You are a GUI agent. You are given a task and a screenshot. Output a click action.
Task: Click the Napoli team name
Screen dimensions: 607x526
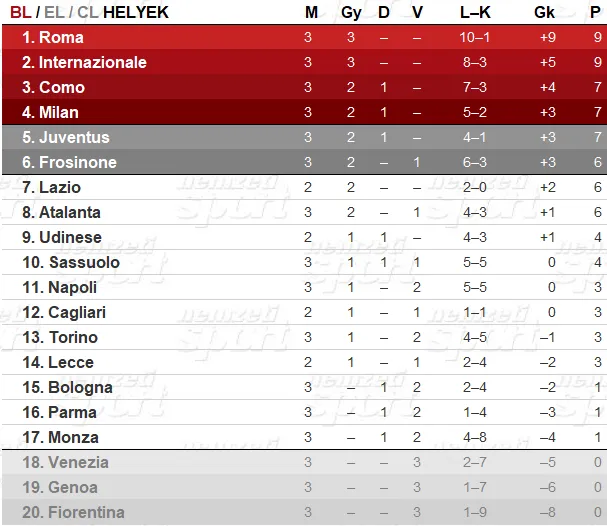coord(72,287)
